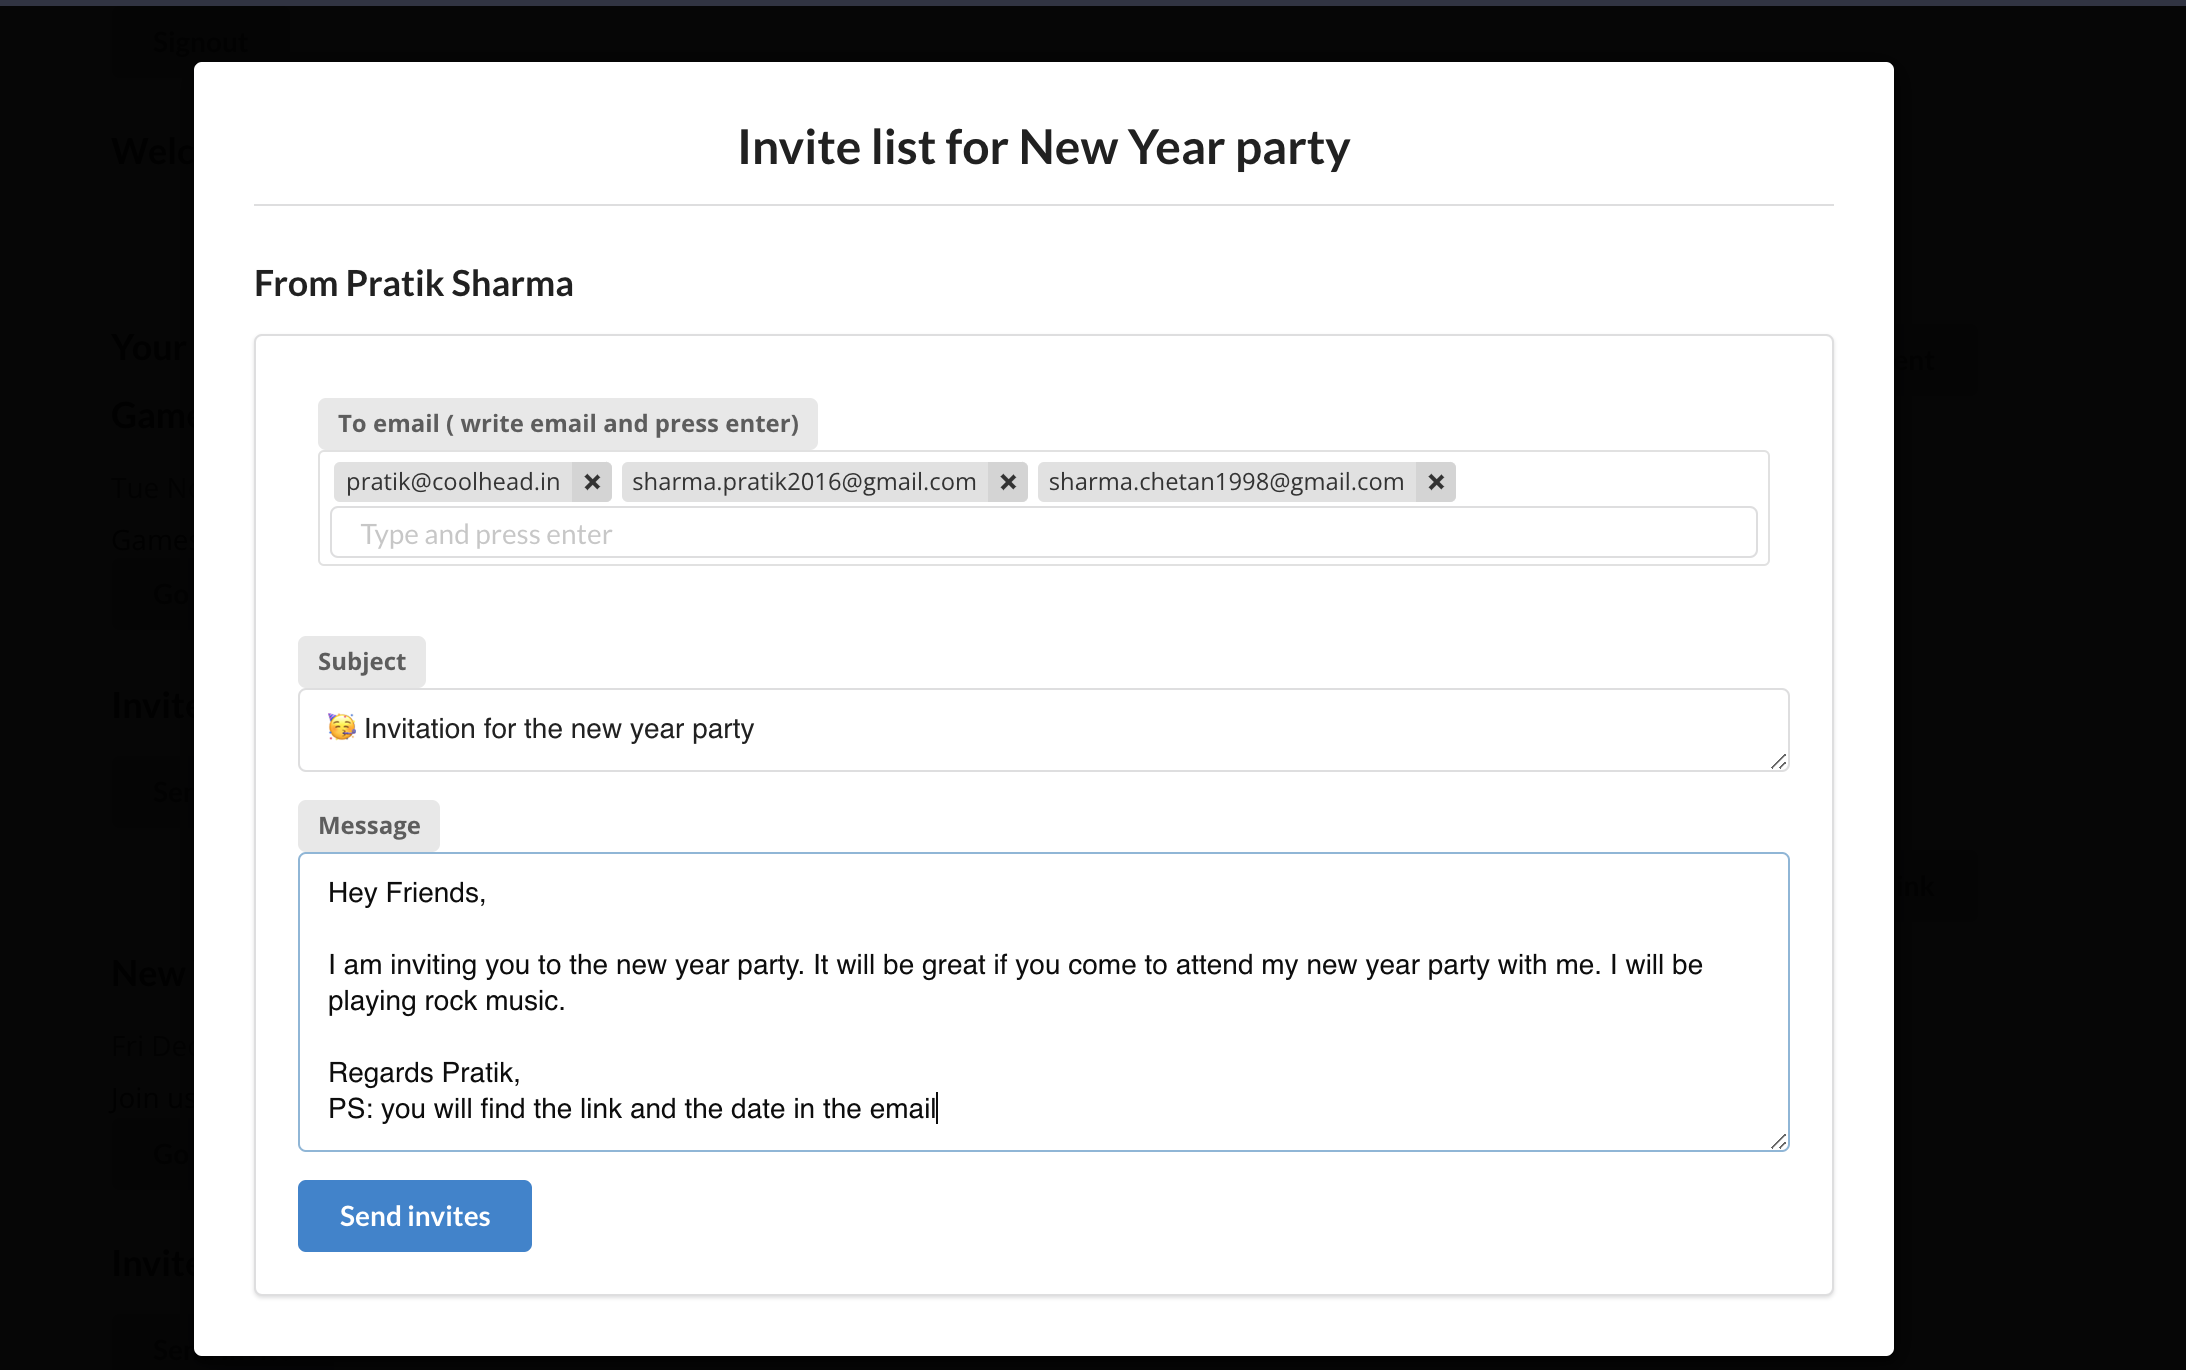Click the party emoji in the subject
This screenshot has height=1370, width=2186.
pos(342,727)
